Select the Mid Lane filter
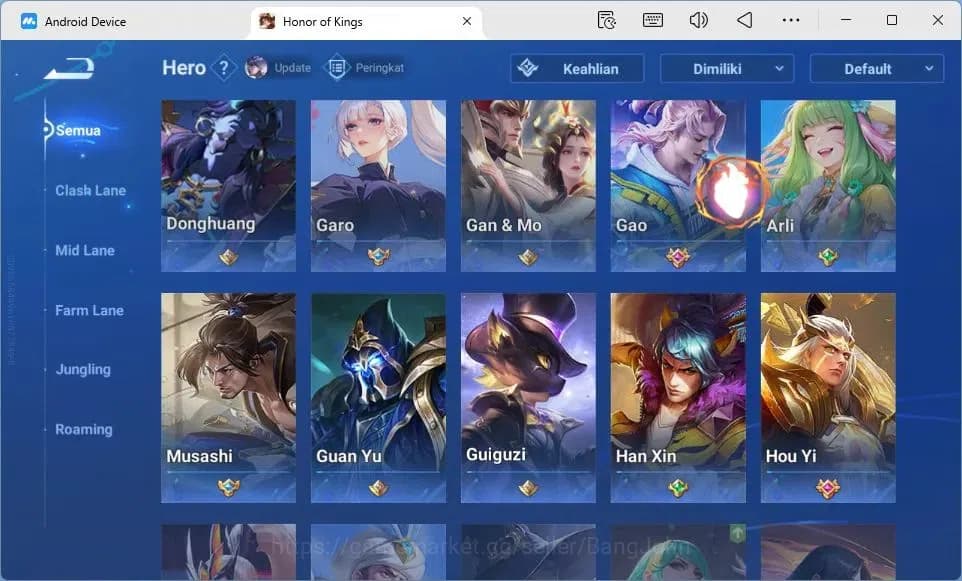This screenshot has width=962, height=581. [85, 250]
